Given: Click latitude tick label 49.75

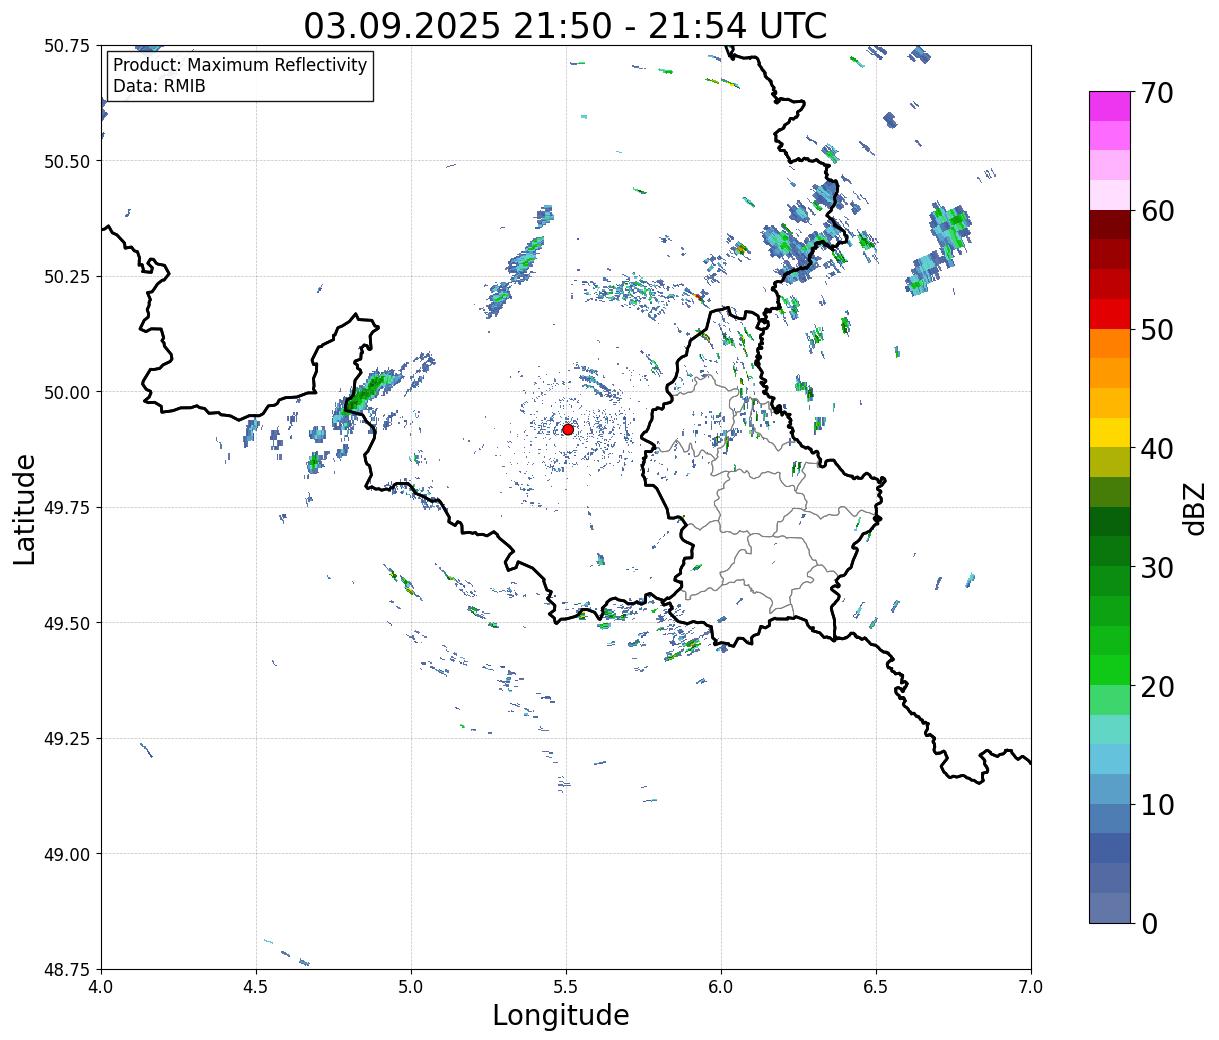Looking at the screenshot, I should point(67,508).
